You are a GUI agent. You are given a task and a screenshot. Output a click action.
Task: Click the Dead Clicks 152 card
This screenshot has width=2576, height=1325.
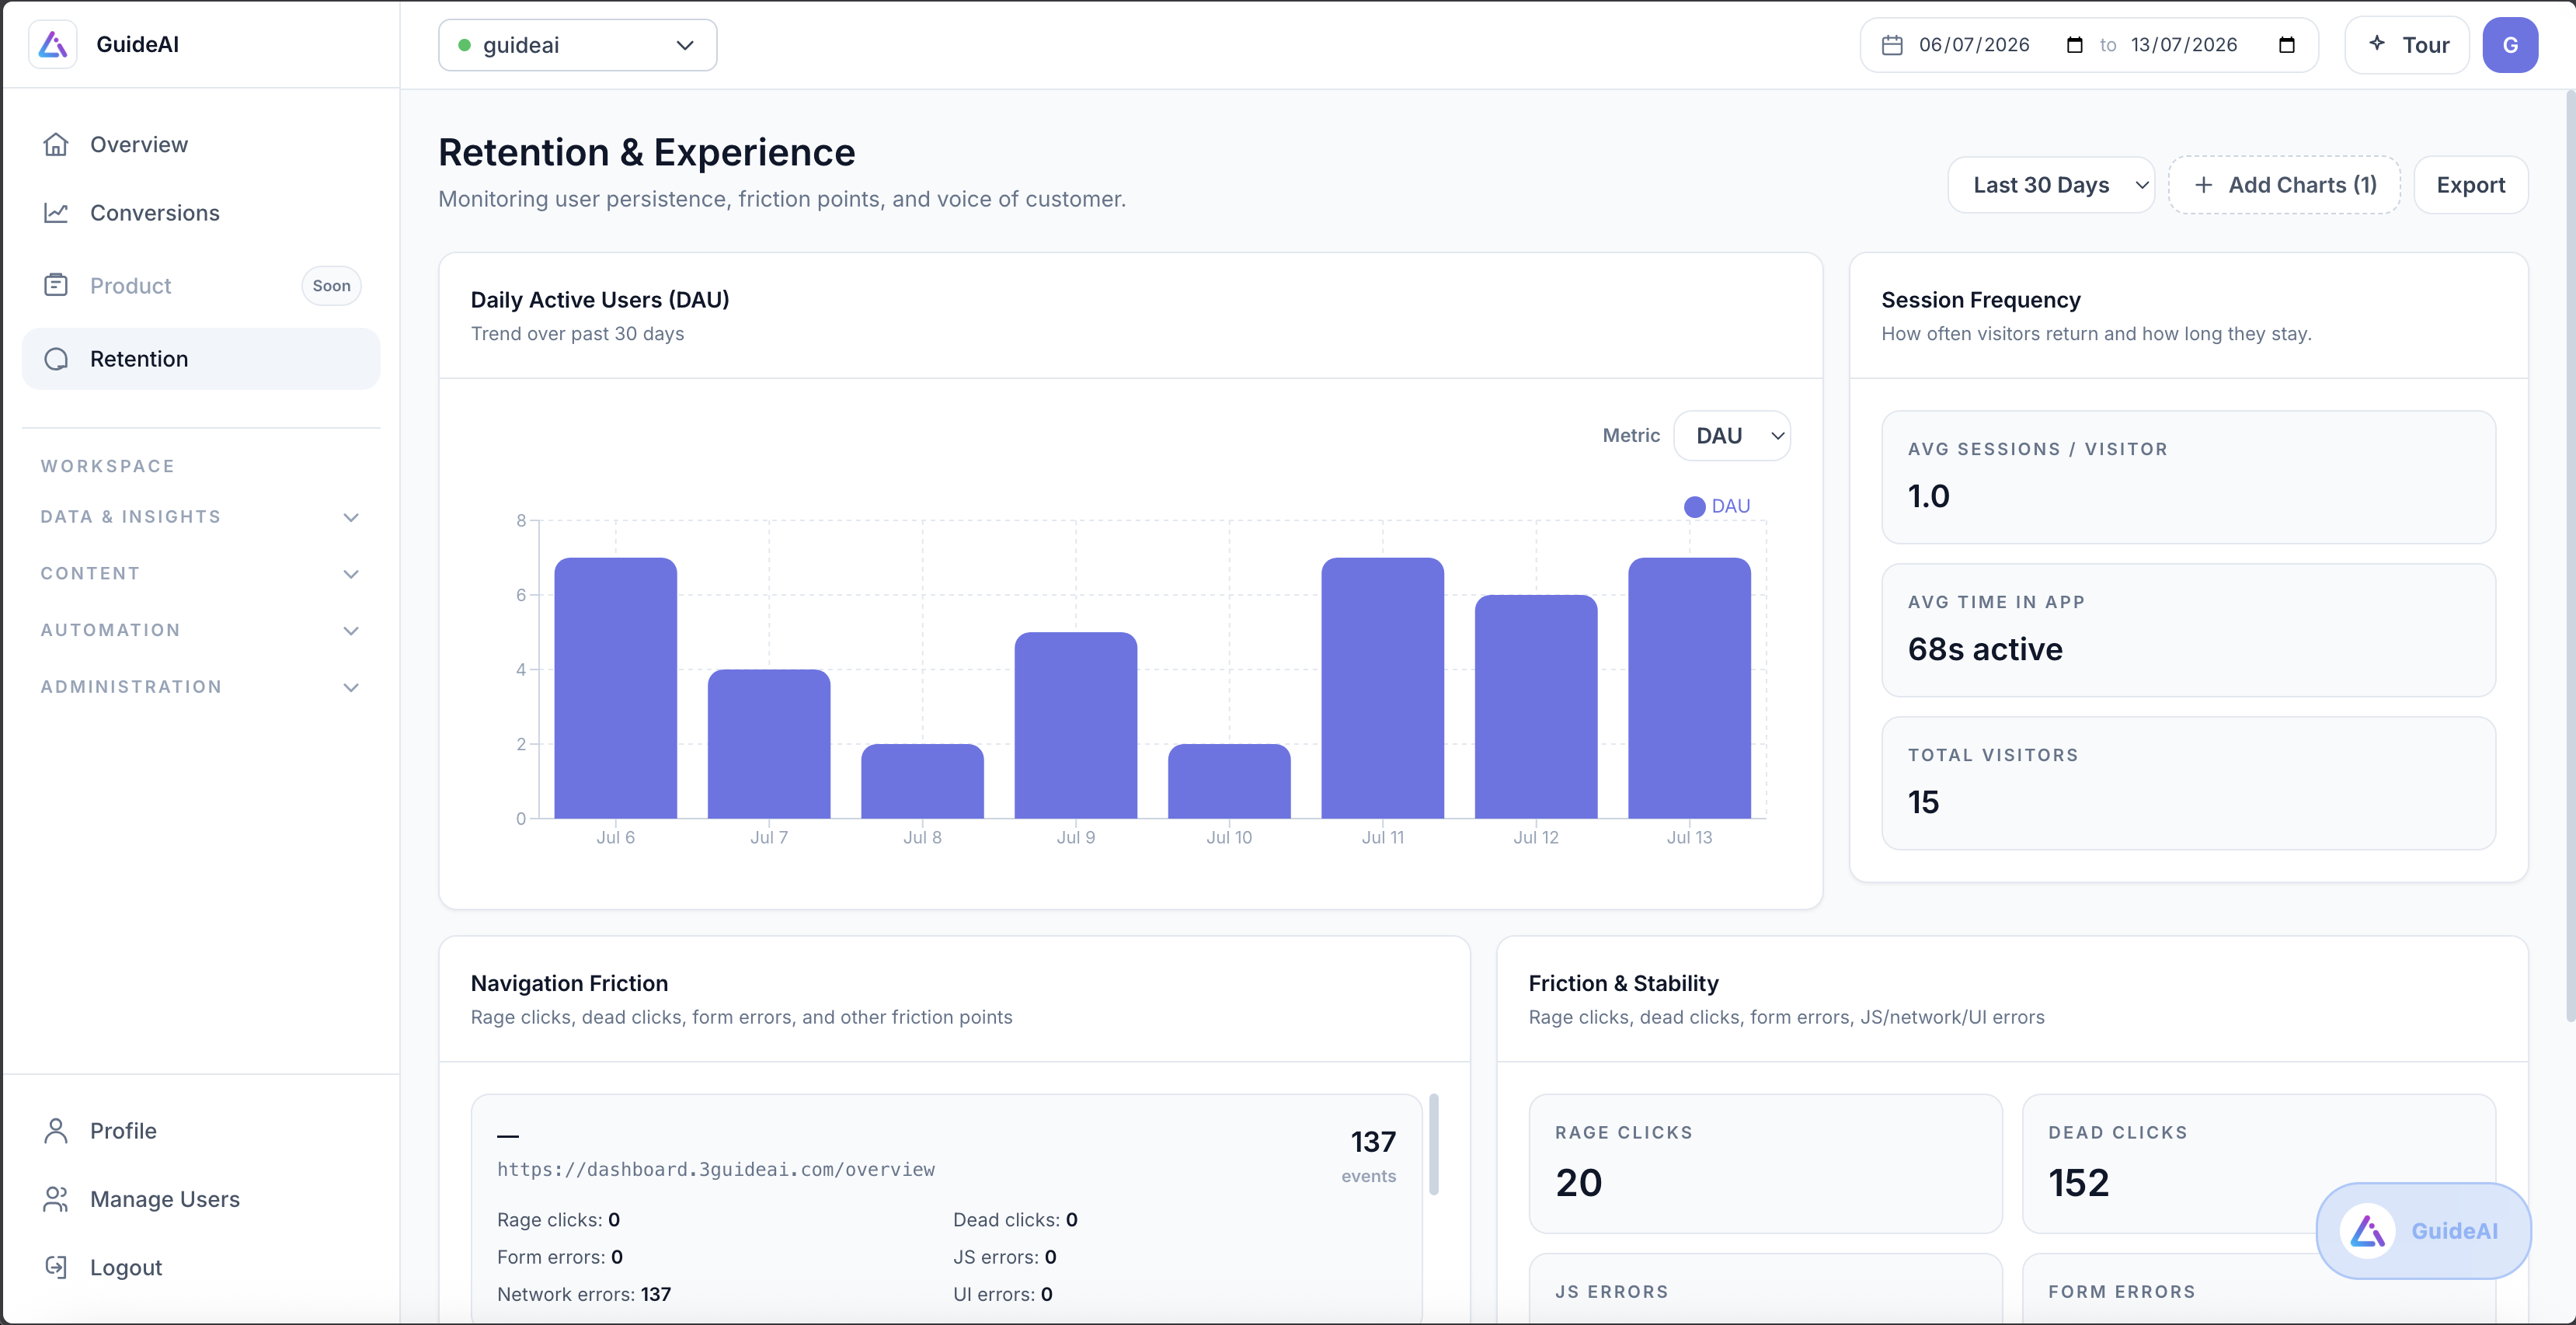click(x=2259, y=1164)
